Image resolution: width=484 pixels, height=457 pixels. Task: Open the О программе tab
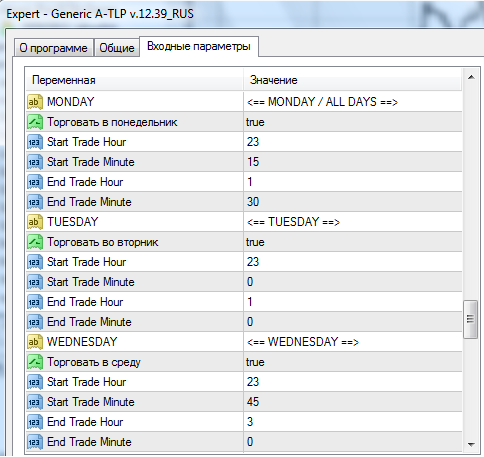(x=53, y=48)
